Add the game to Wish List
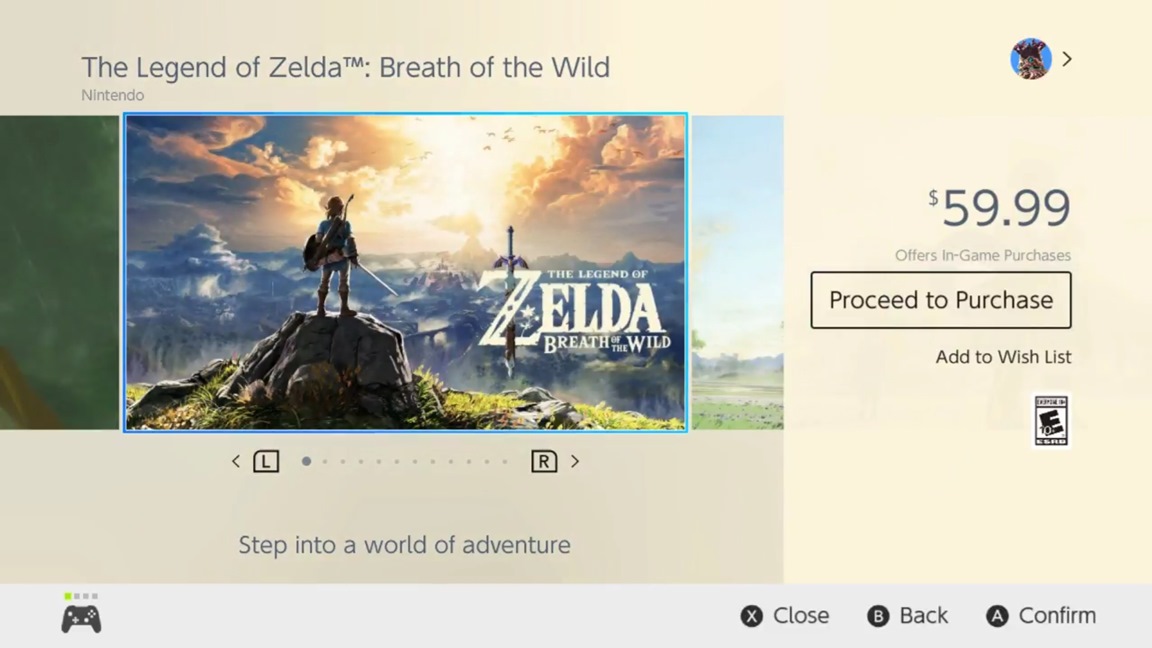This screenshot has height=648, width=1152. tap(1003, 357)
